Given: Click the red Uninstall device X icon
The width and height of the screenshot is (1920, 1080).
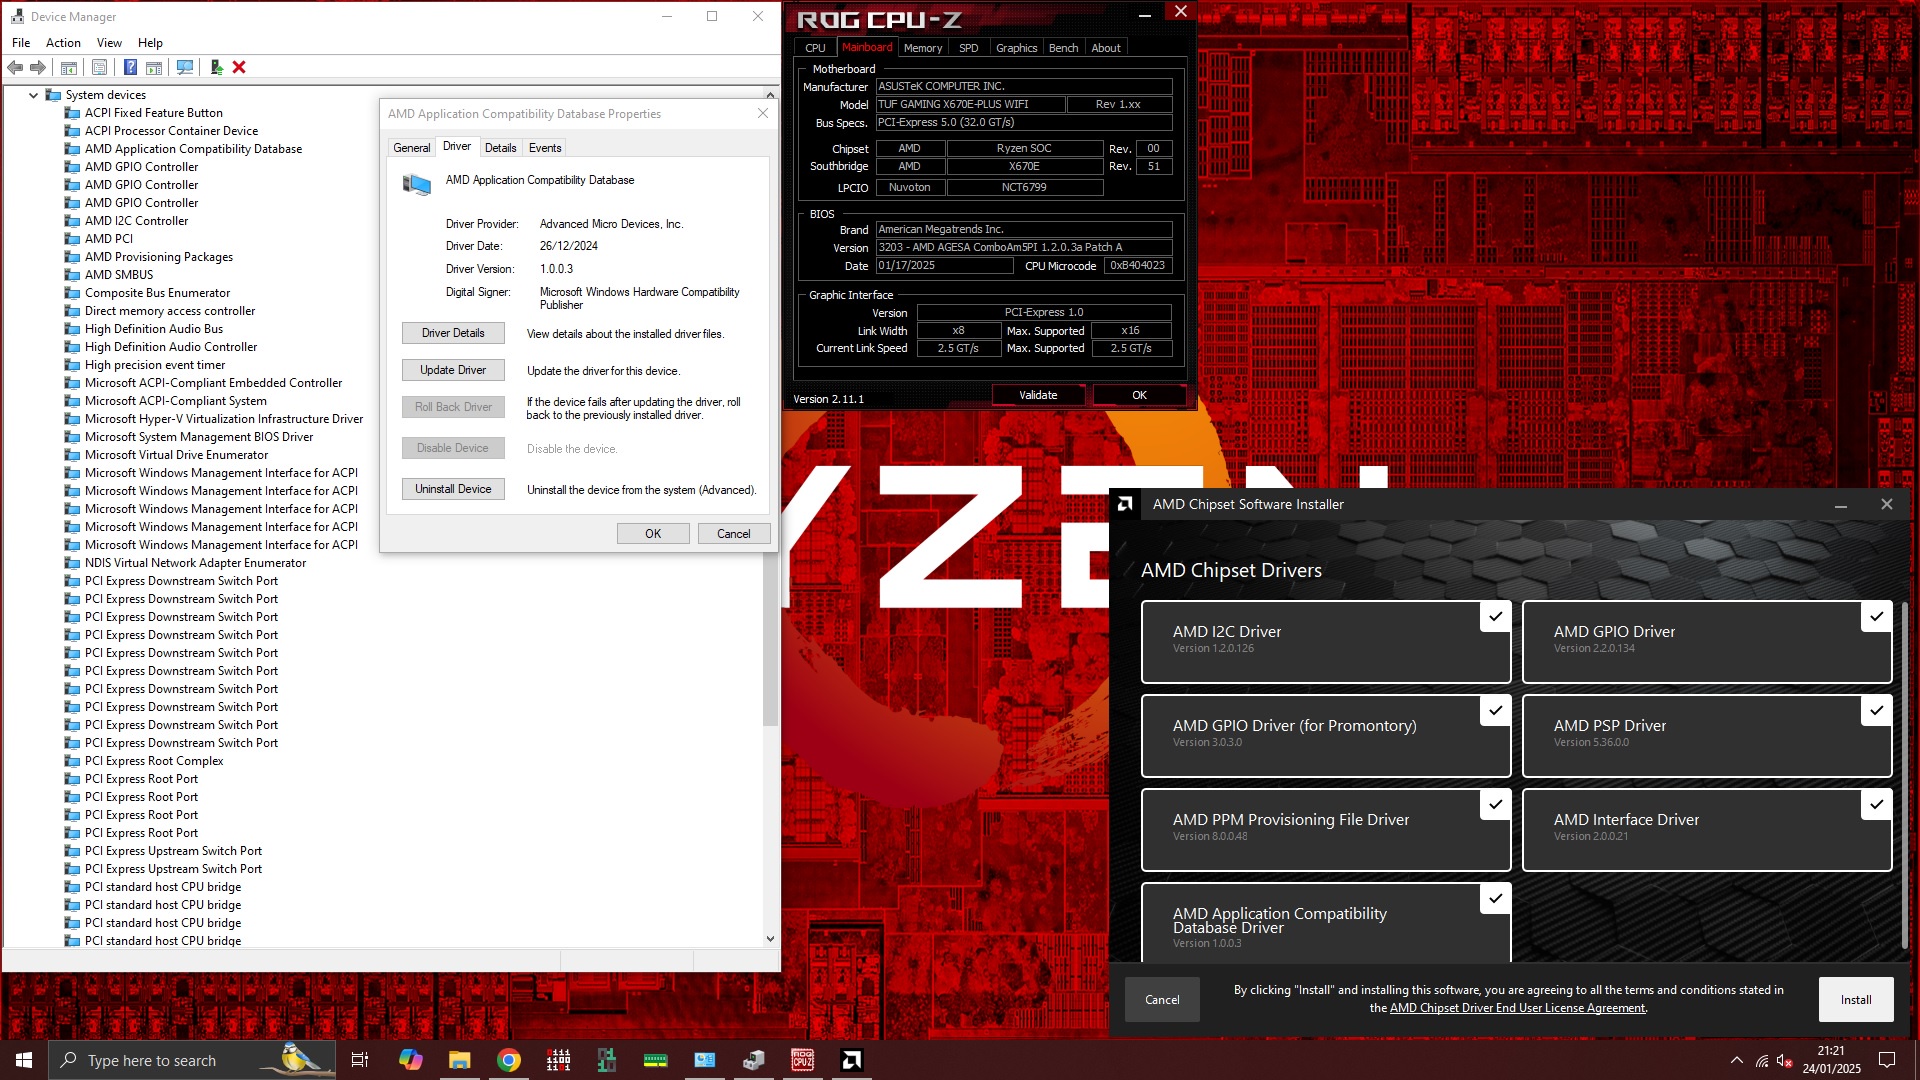Looking at the screenshot, I should (239, 67).
